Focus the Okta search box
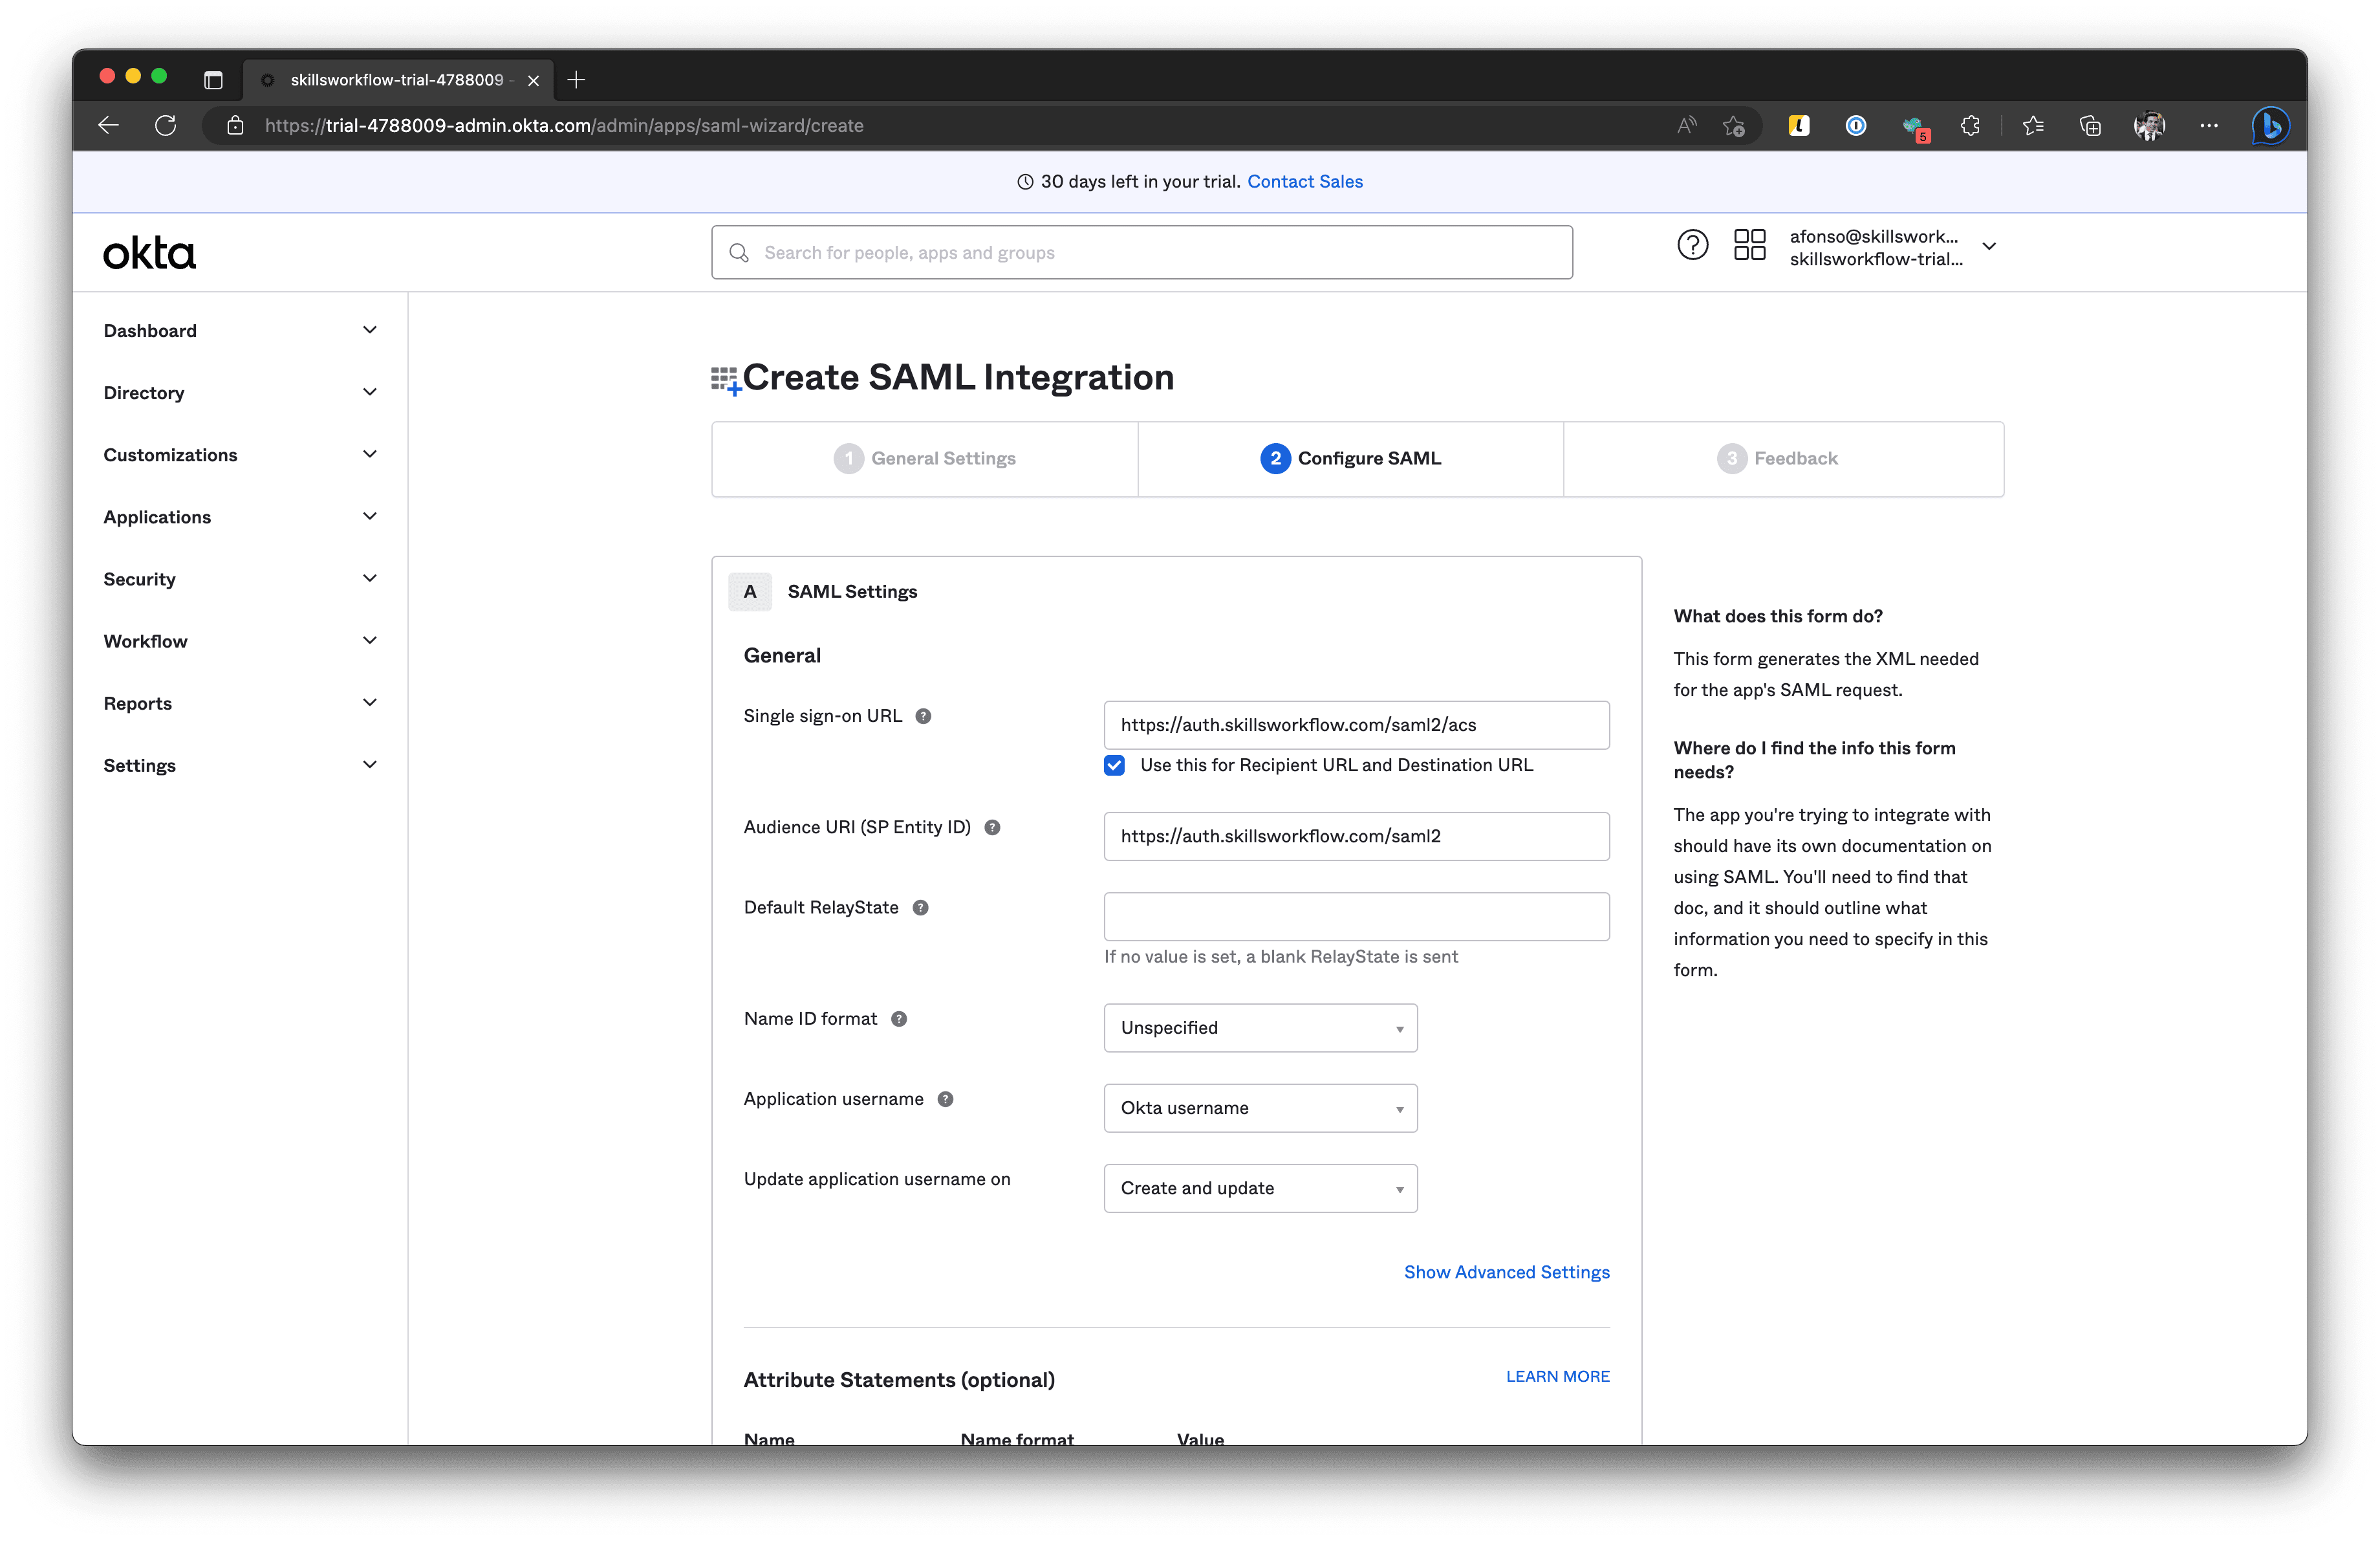Image resolution: width=2380 pixels, height=1541 pixels. tap(1142, 253)
